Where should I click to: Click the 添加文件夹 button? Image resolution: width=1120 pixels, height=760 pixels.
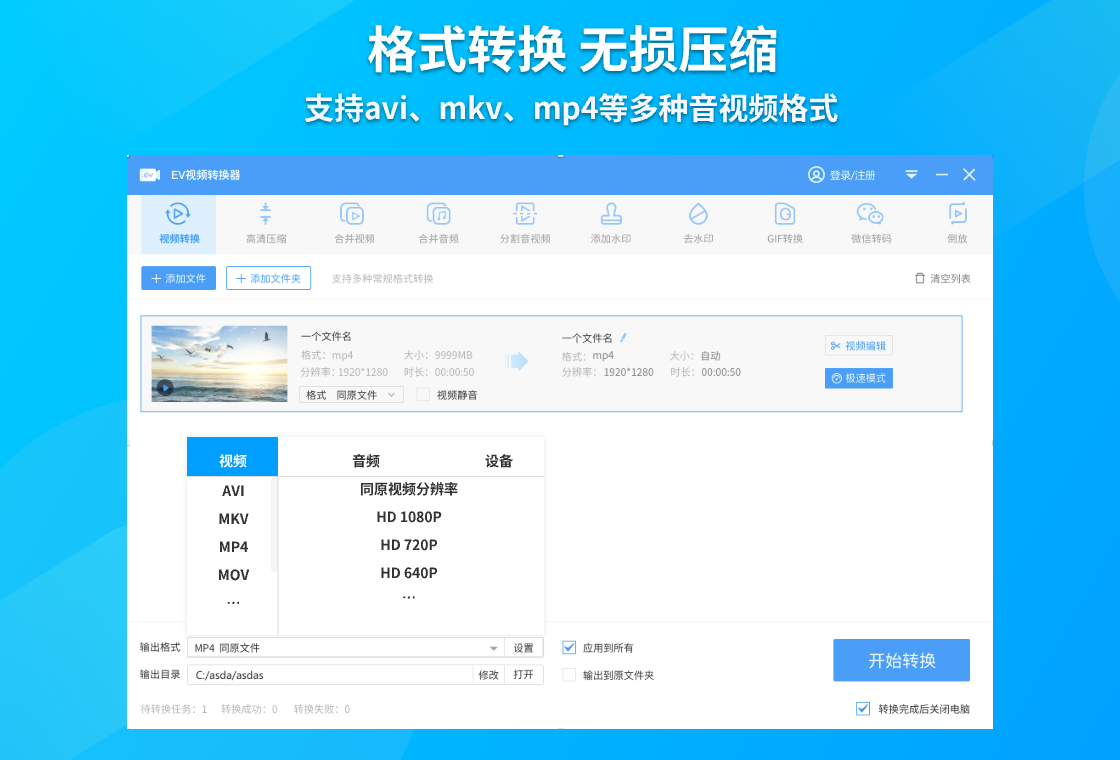(269, 279)
